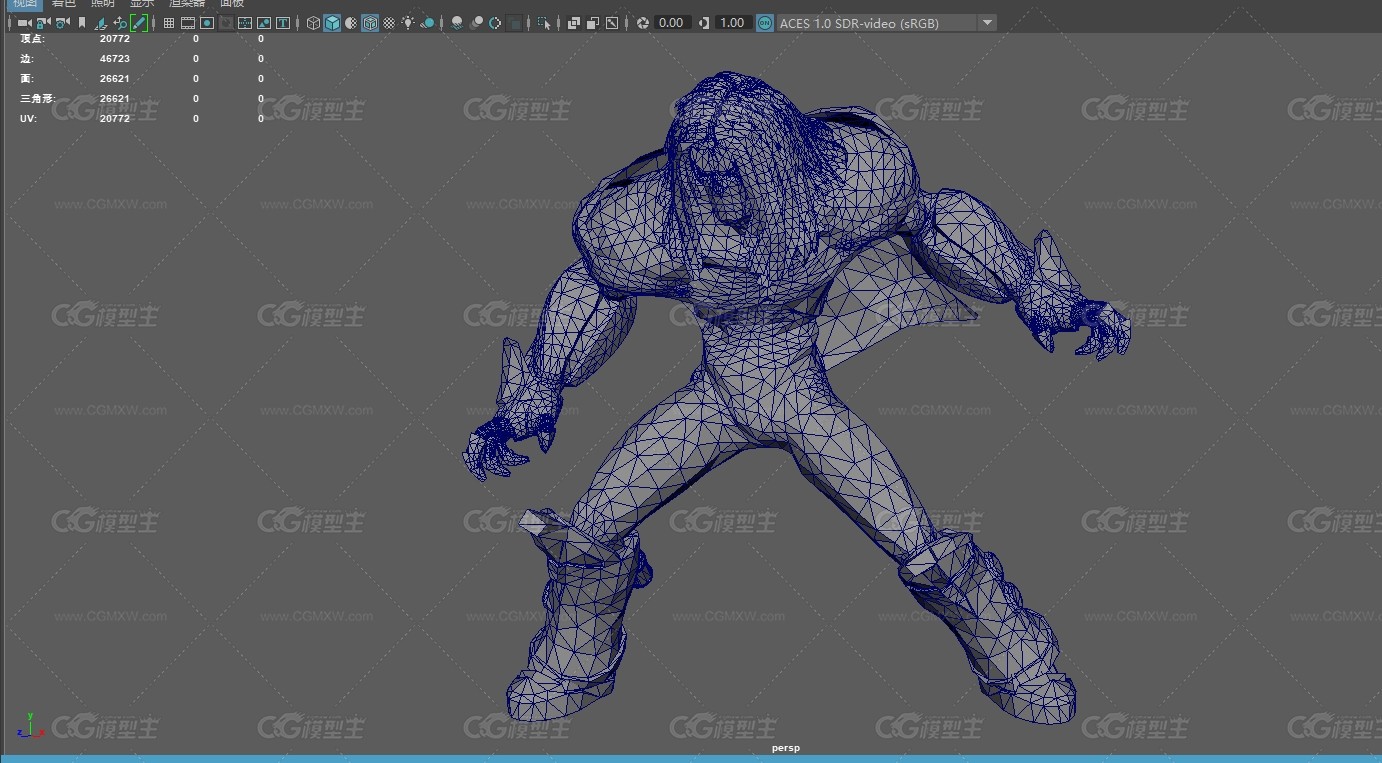Click the 2D Pan/Zoom icon
Image resolution: width=1382 pixels, height=763 pixels.
(x=120, y=23)
